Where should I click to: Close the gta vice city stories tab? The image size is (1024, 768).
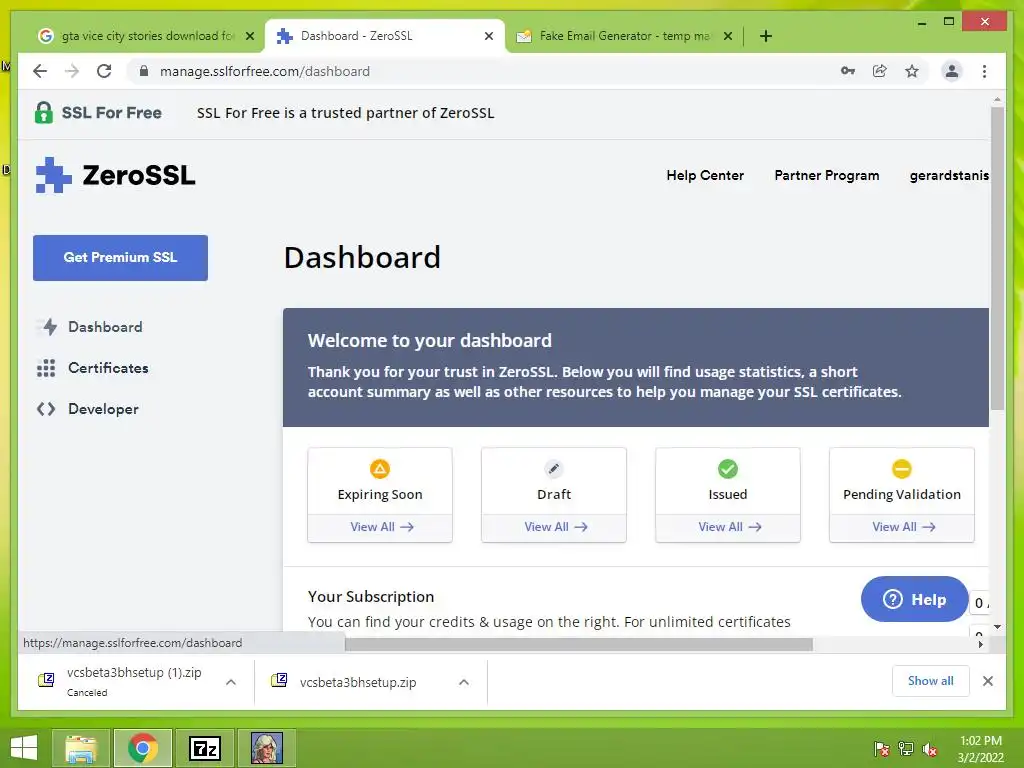[x=249, y=36]
